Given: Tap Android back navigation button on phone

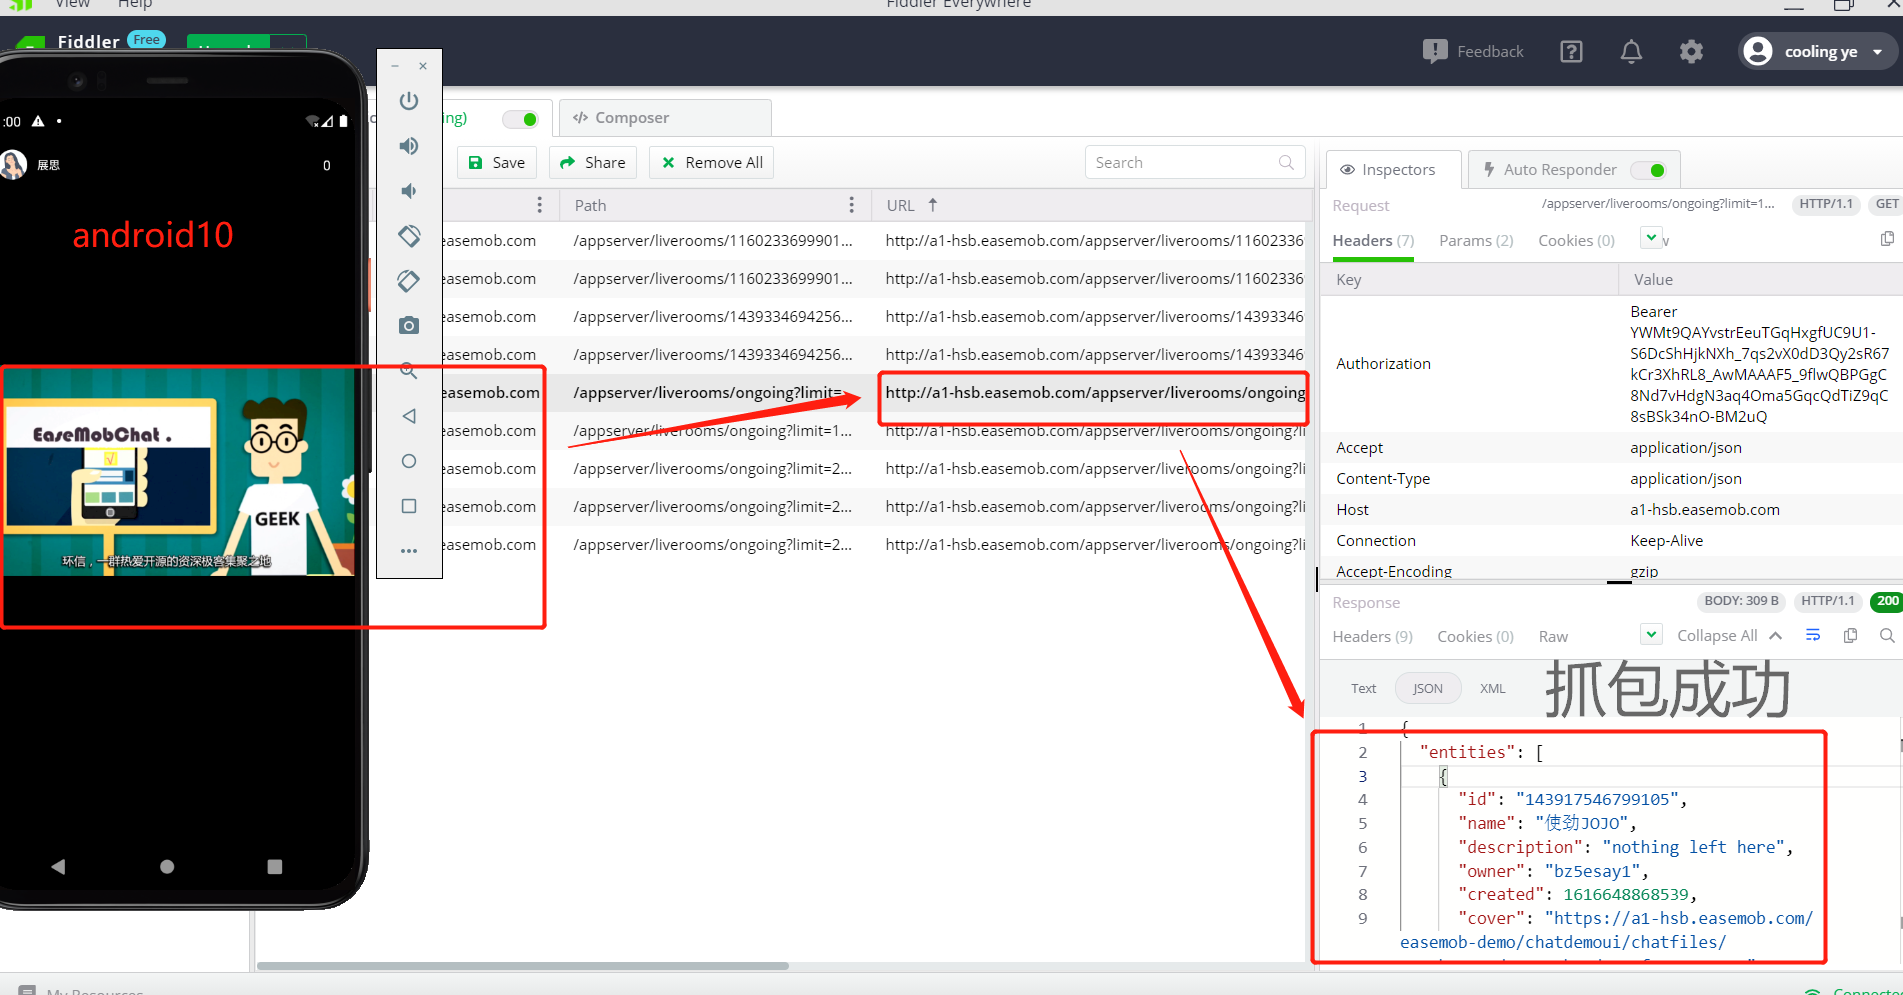Looking at the screenshot, I should (58, 867).
